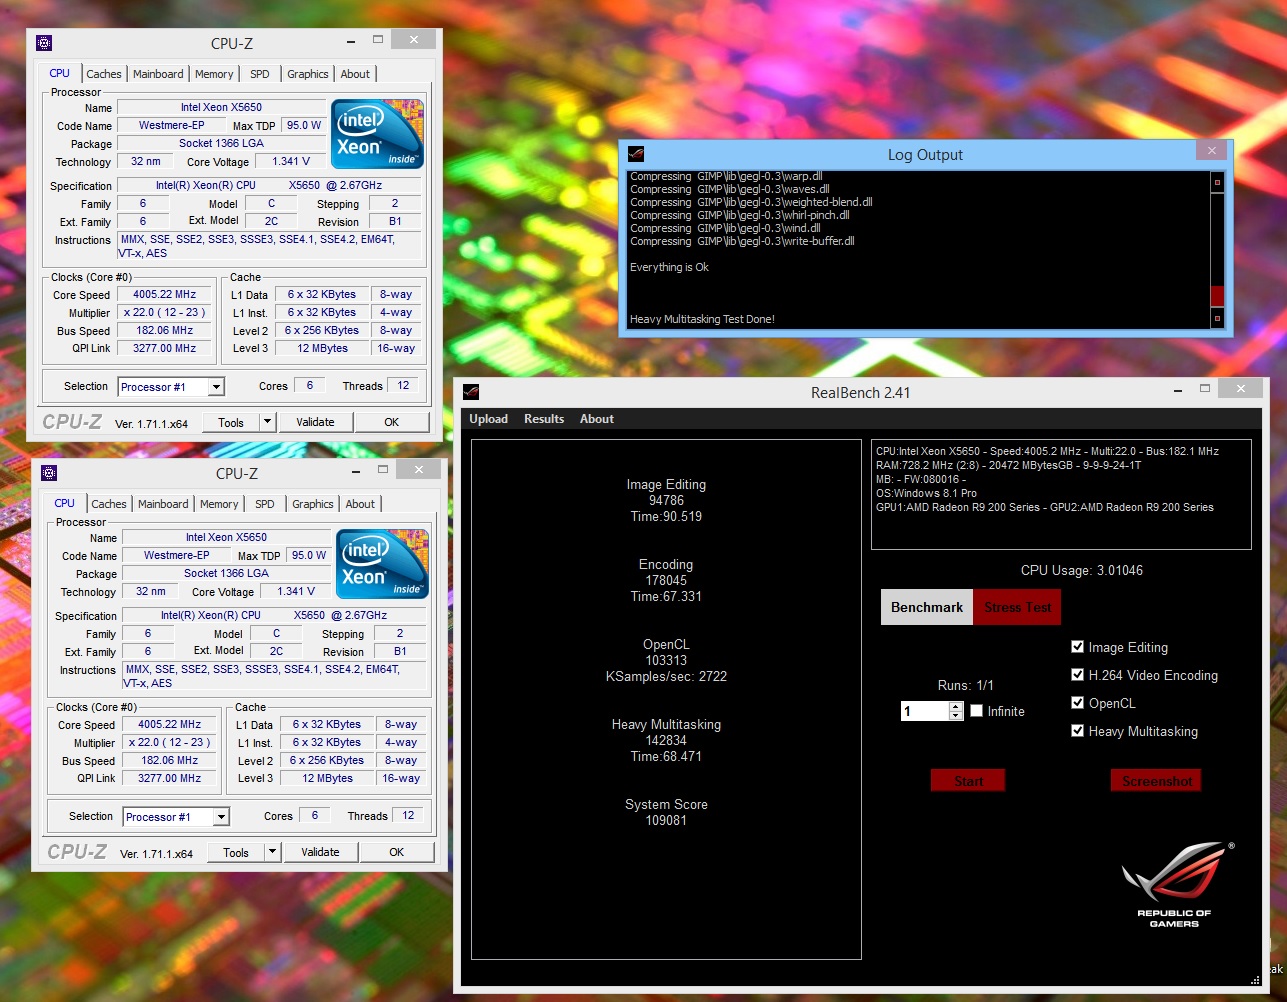Click the 'Everything is Ok' log line

(669, 267)
